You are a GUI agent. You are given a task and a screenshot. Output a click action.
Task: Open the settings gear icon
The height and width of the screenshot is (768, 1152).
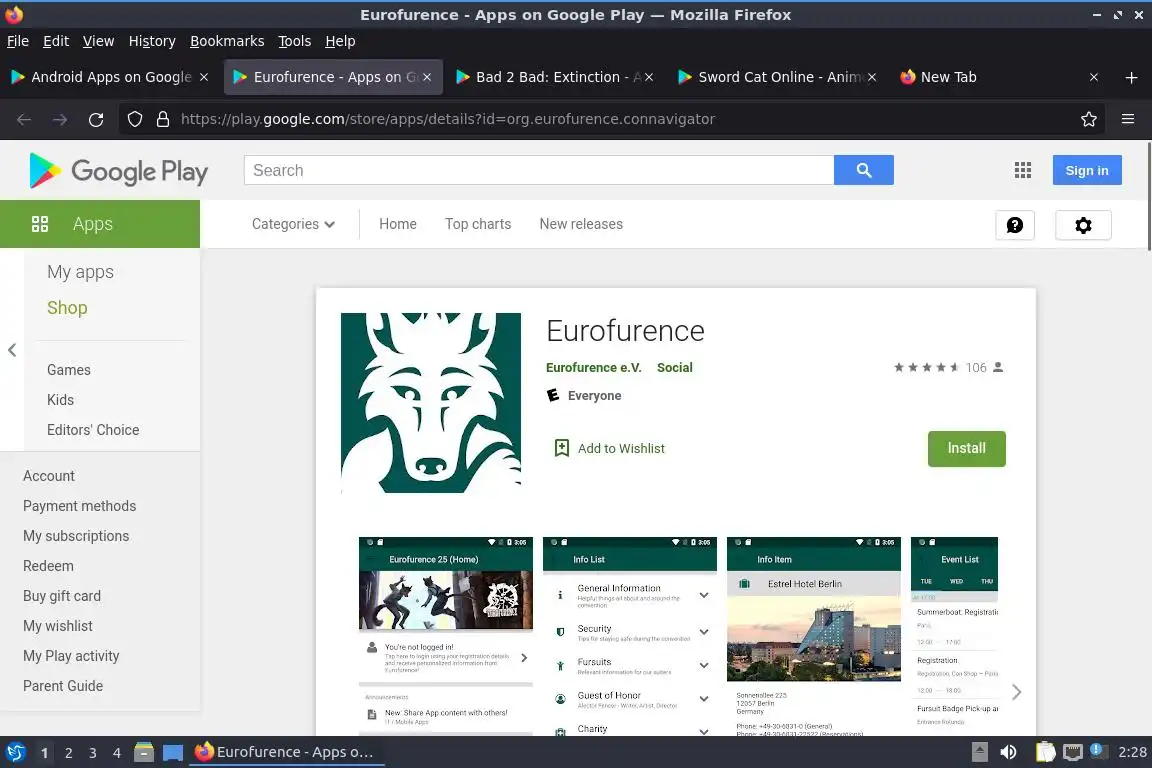click(1083, 225)
